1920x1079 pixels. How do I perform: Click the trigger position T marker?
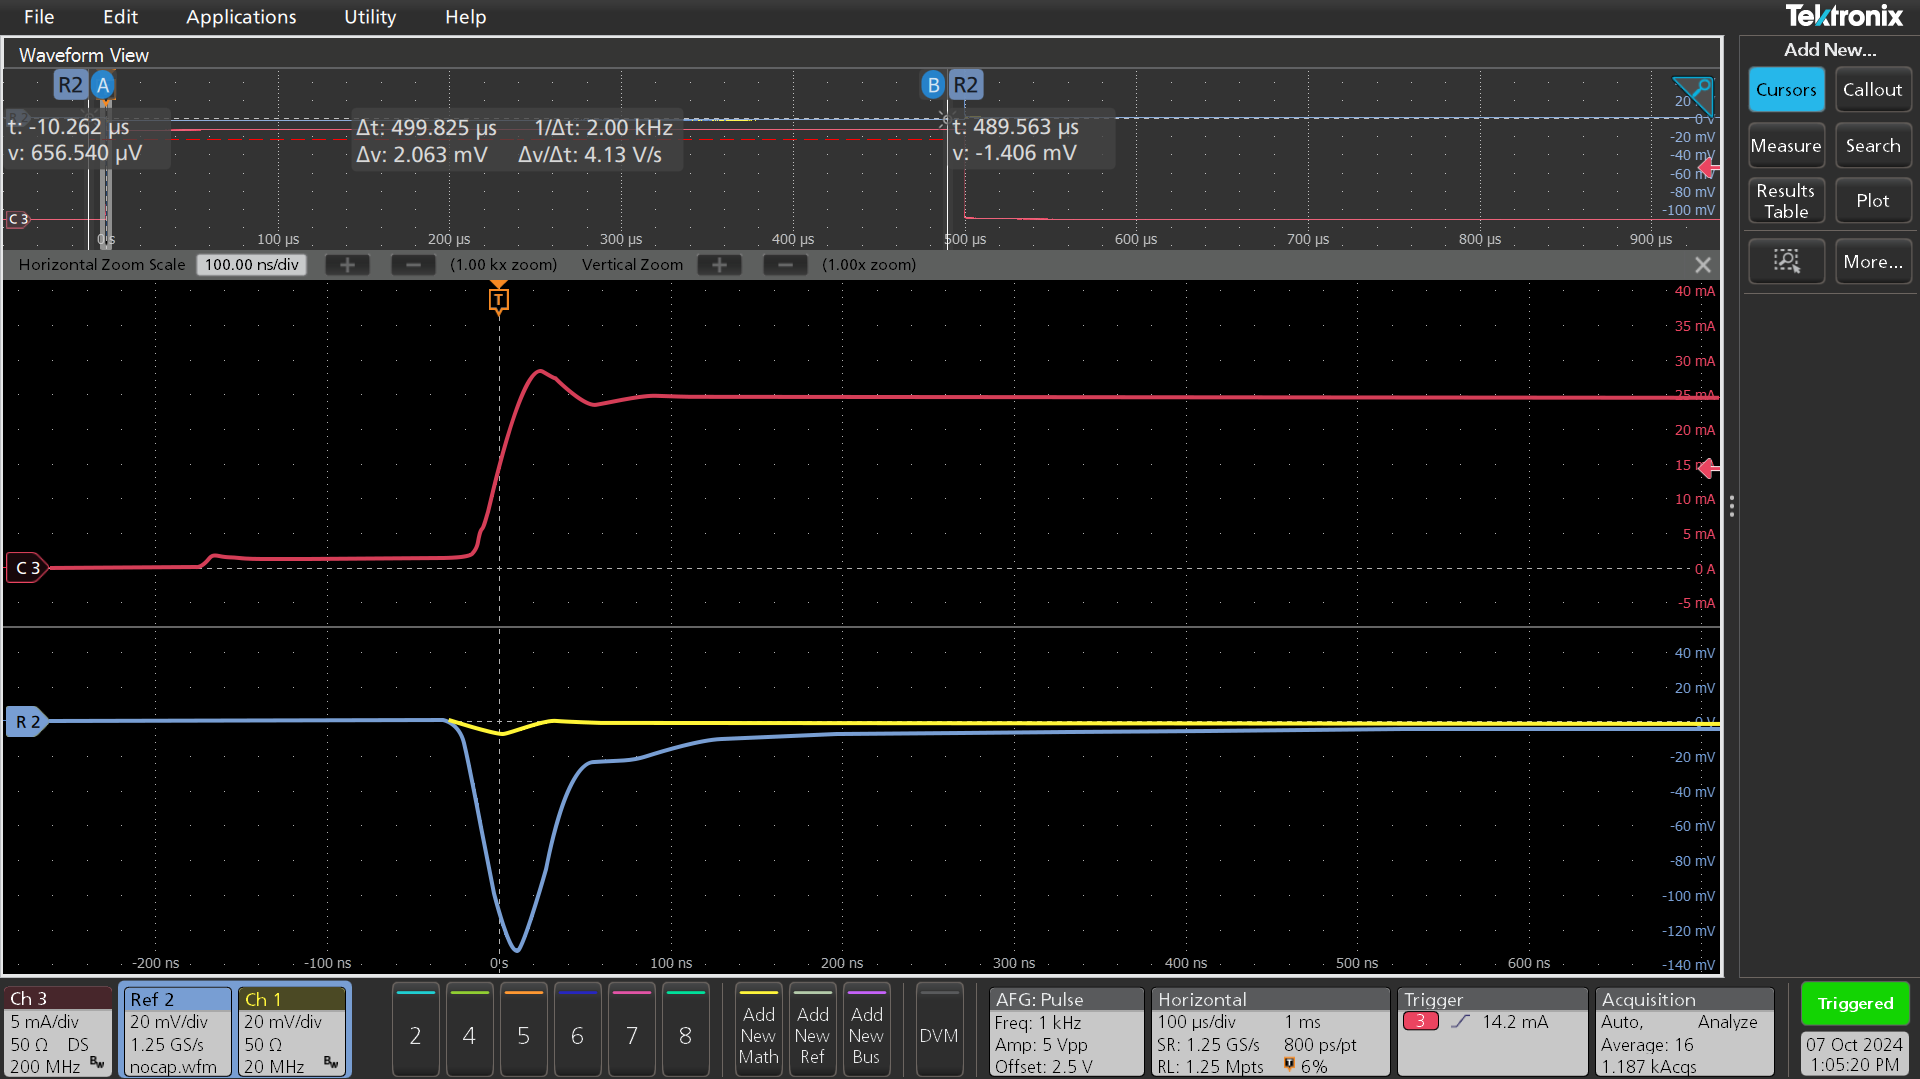[x=498, y=299]
